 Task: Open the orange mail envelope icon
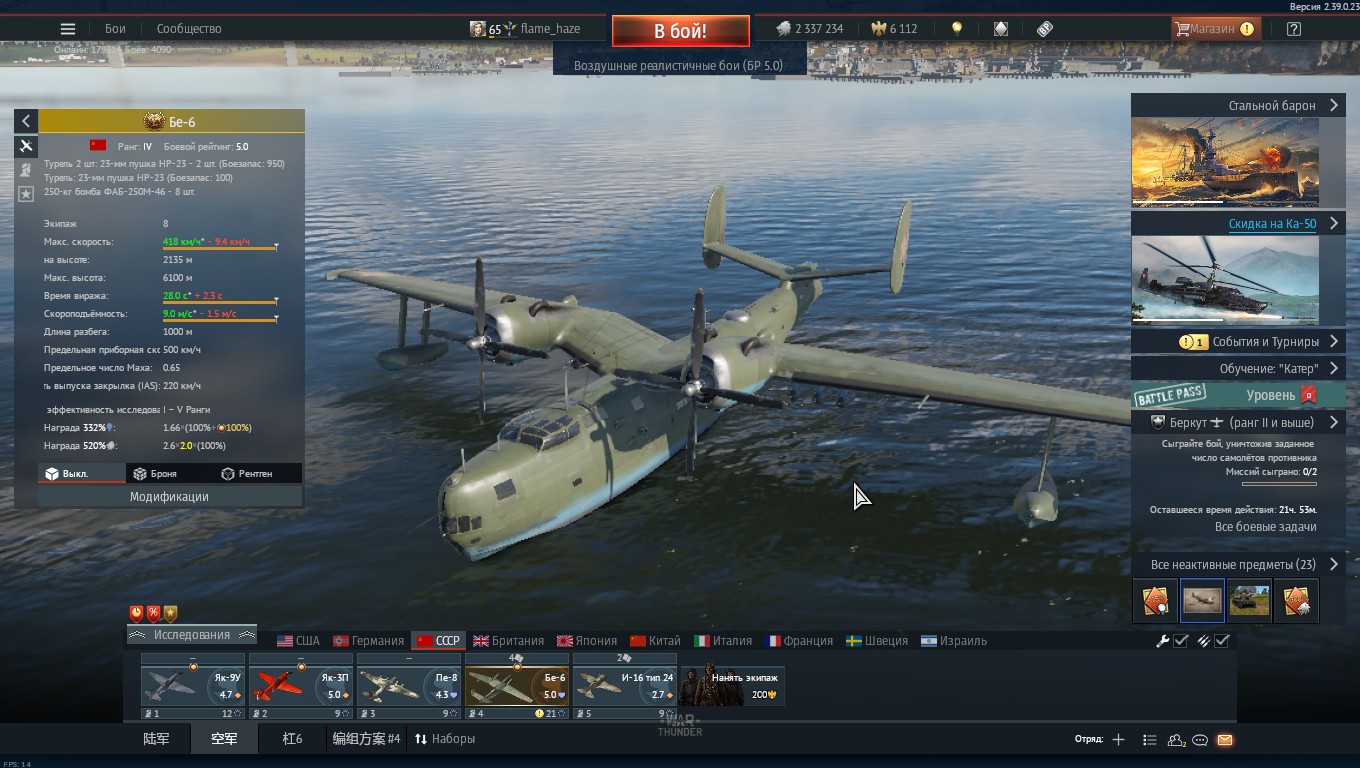(x=1225, y=740)
